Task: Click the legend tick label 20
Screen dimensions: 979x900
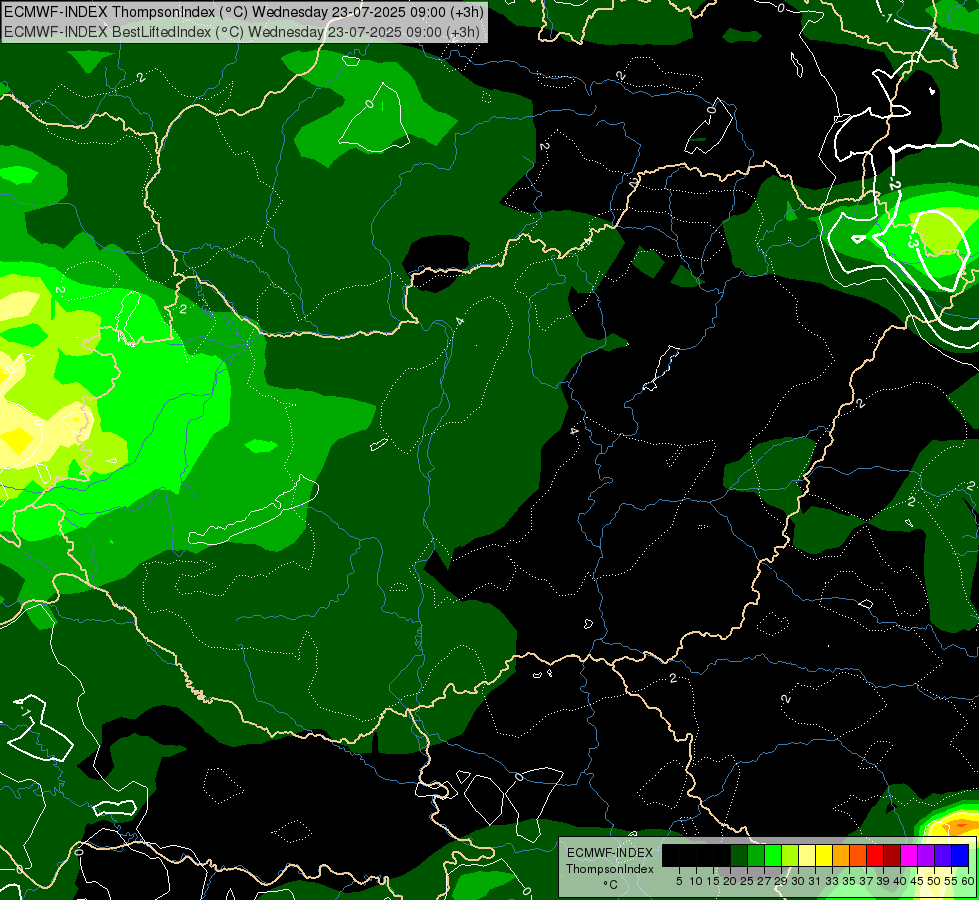Action: 729,881
